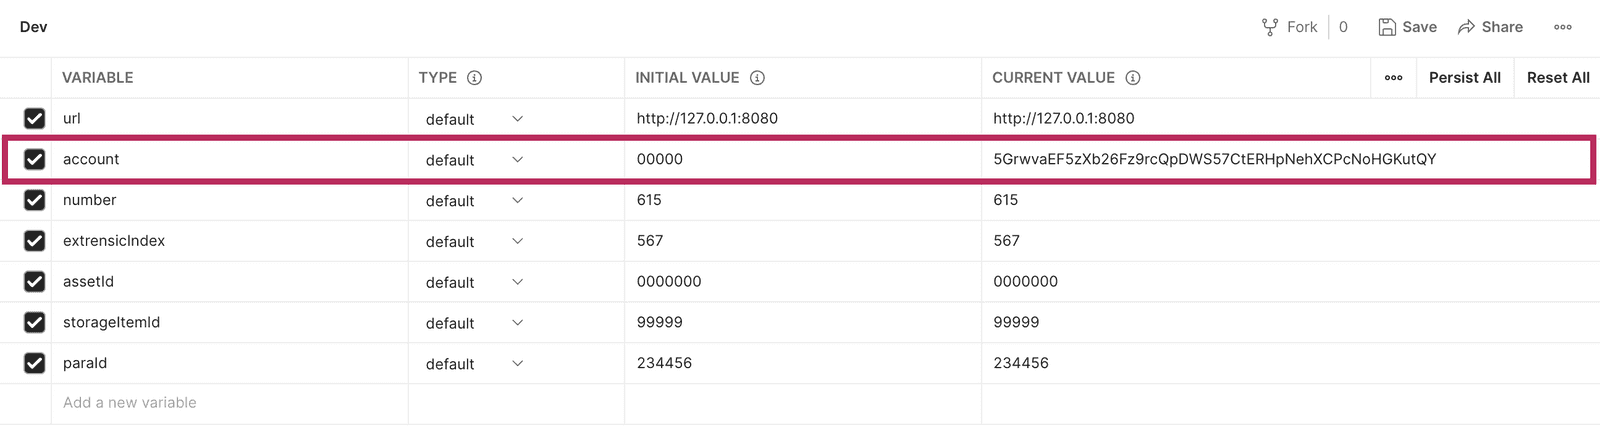The image size is (1600, 436).
Task: Click the Save icon button
Action: click(x=1387, y=27)
